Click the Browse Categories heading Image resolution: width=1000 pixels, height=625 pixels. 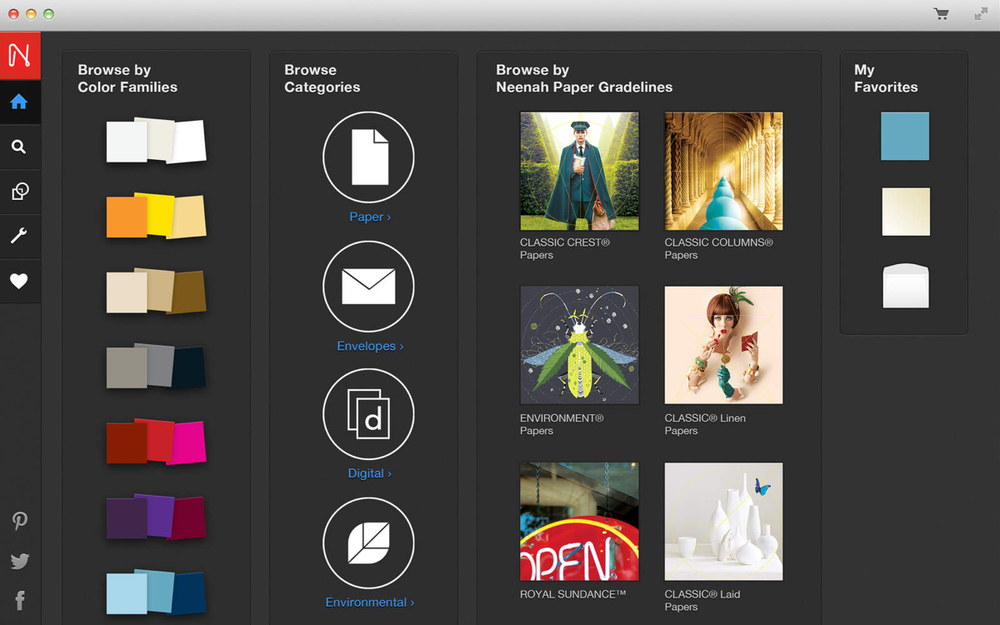pyautogui.click(x=322, y=78)
